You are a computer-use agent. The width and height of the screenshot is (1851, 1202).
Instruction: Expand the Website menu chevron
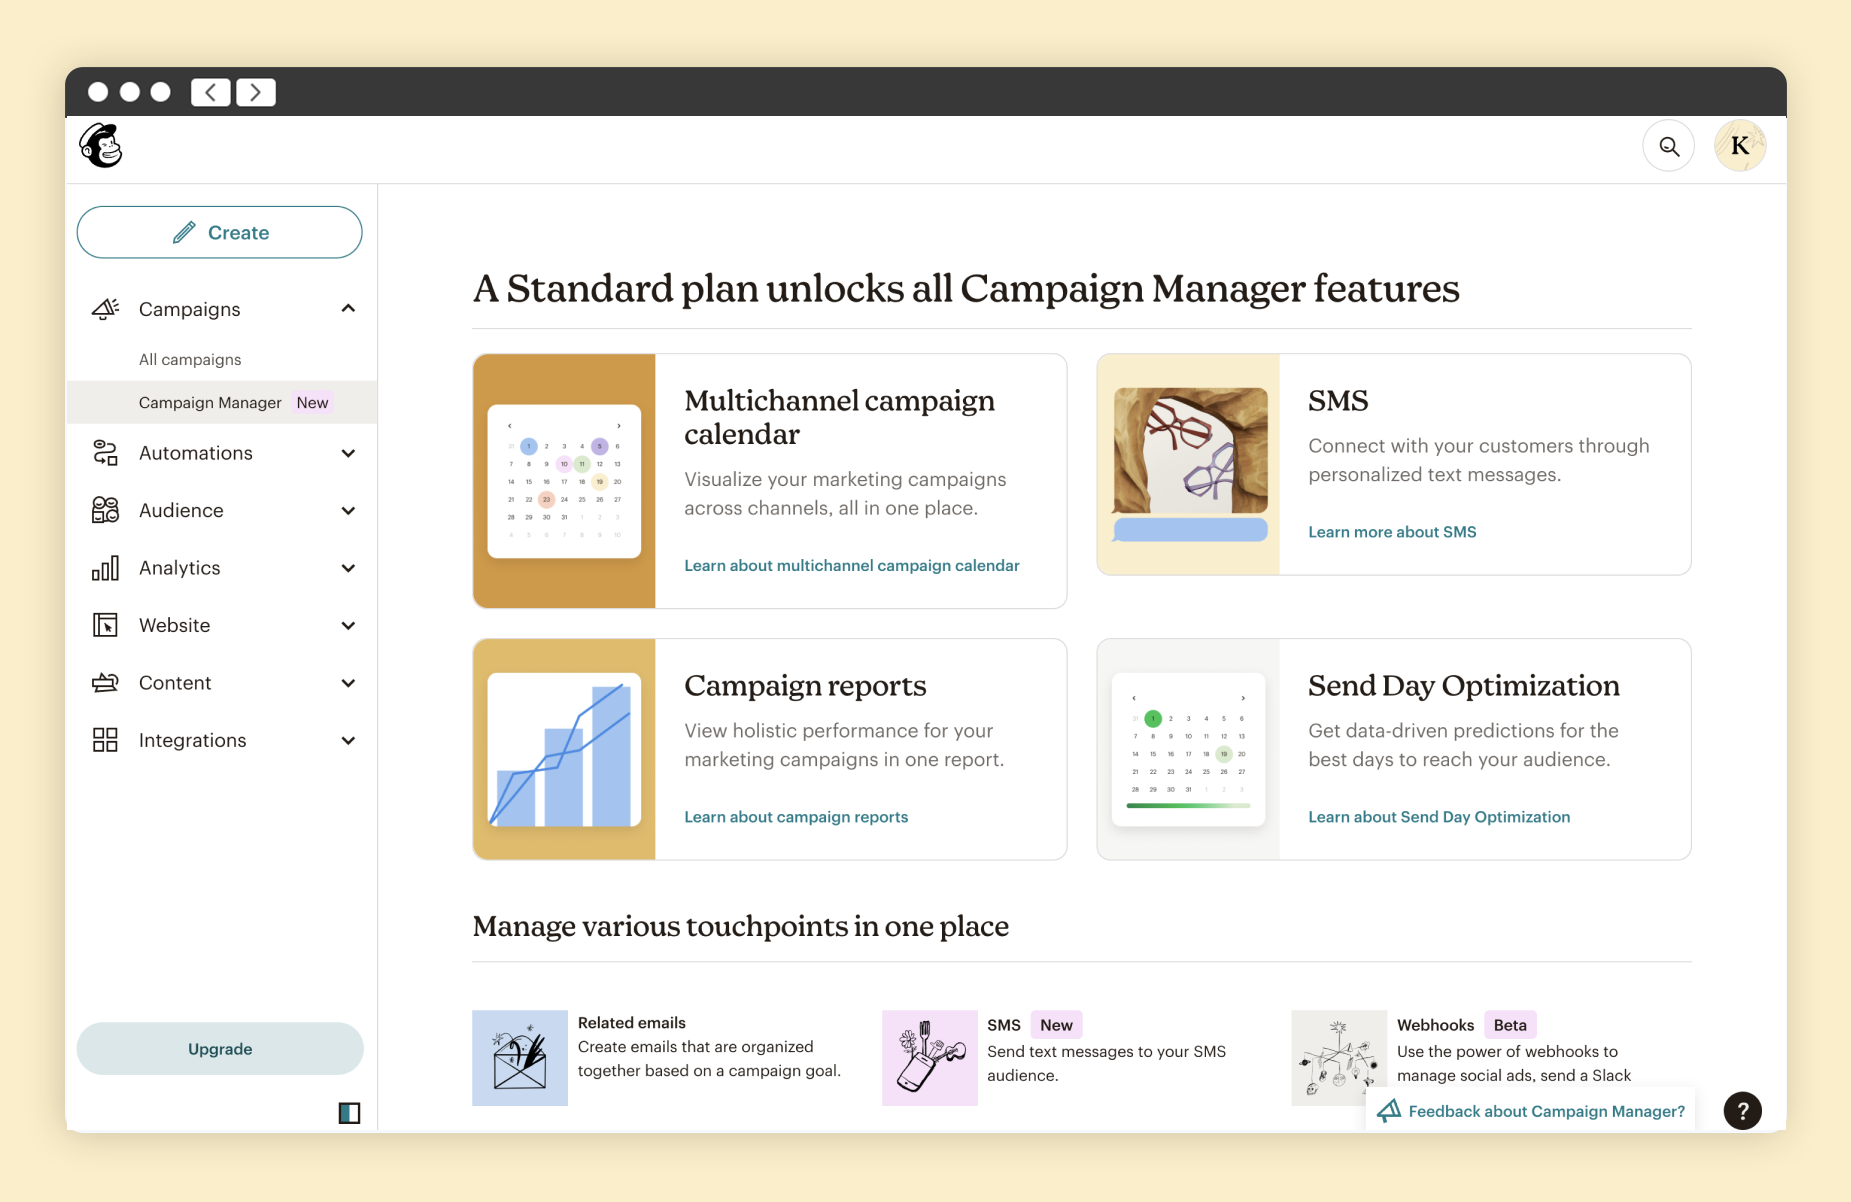(x=348, y=626)
